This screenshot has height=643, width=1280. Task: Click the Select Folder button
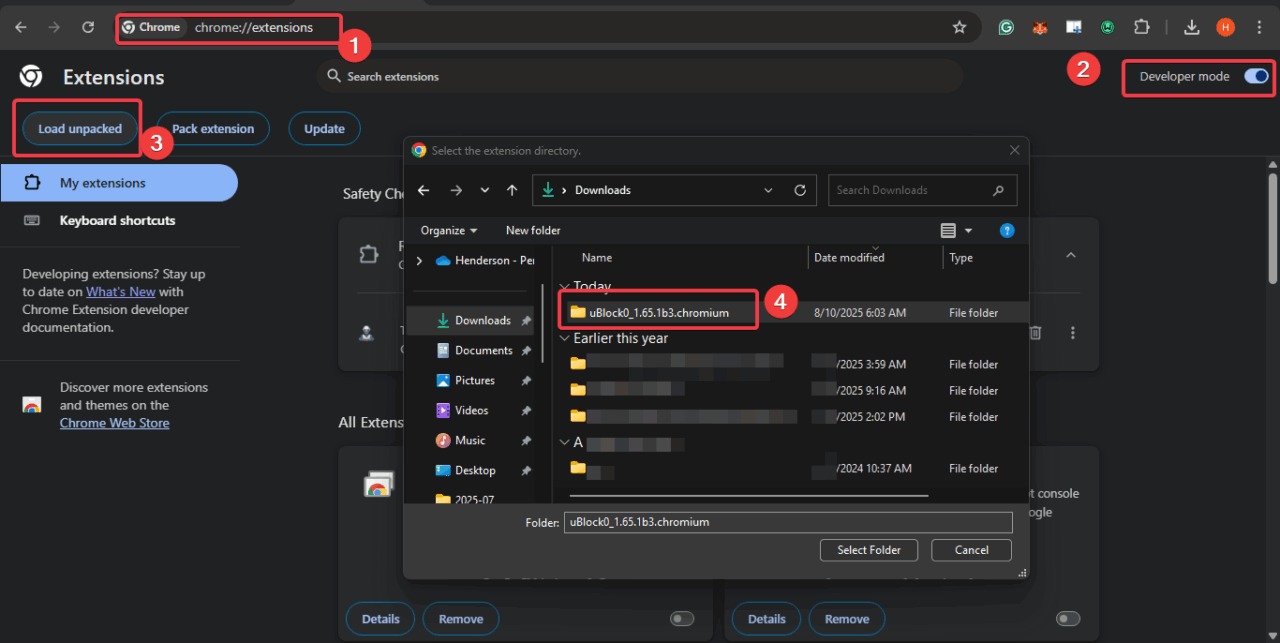[x=868, y=550]
